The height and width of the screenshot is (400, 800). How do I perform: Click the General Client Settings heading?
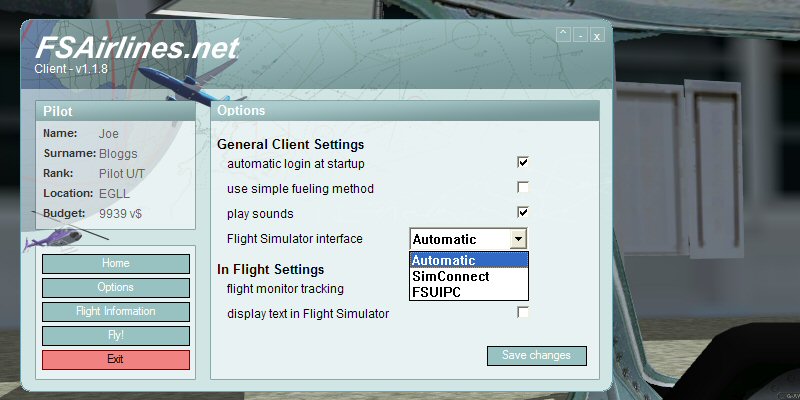point(290,144)
